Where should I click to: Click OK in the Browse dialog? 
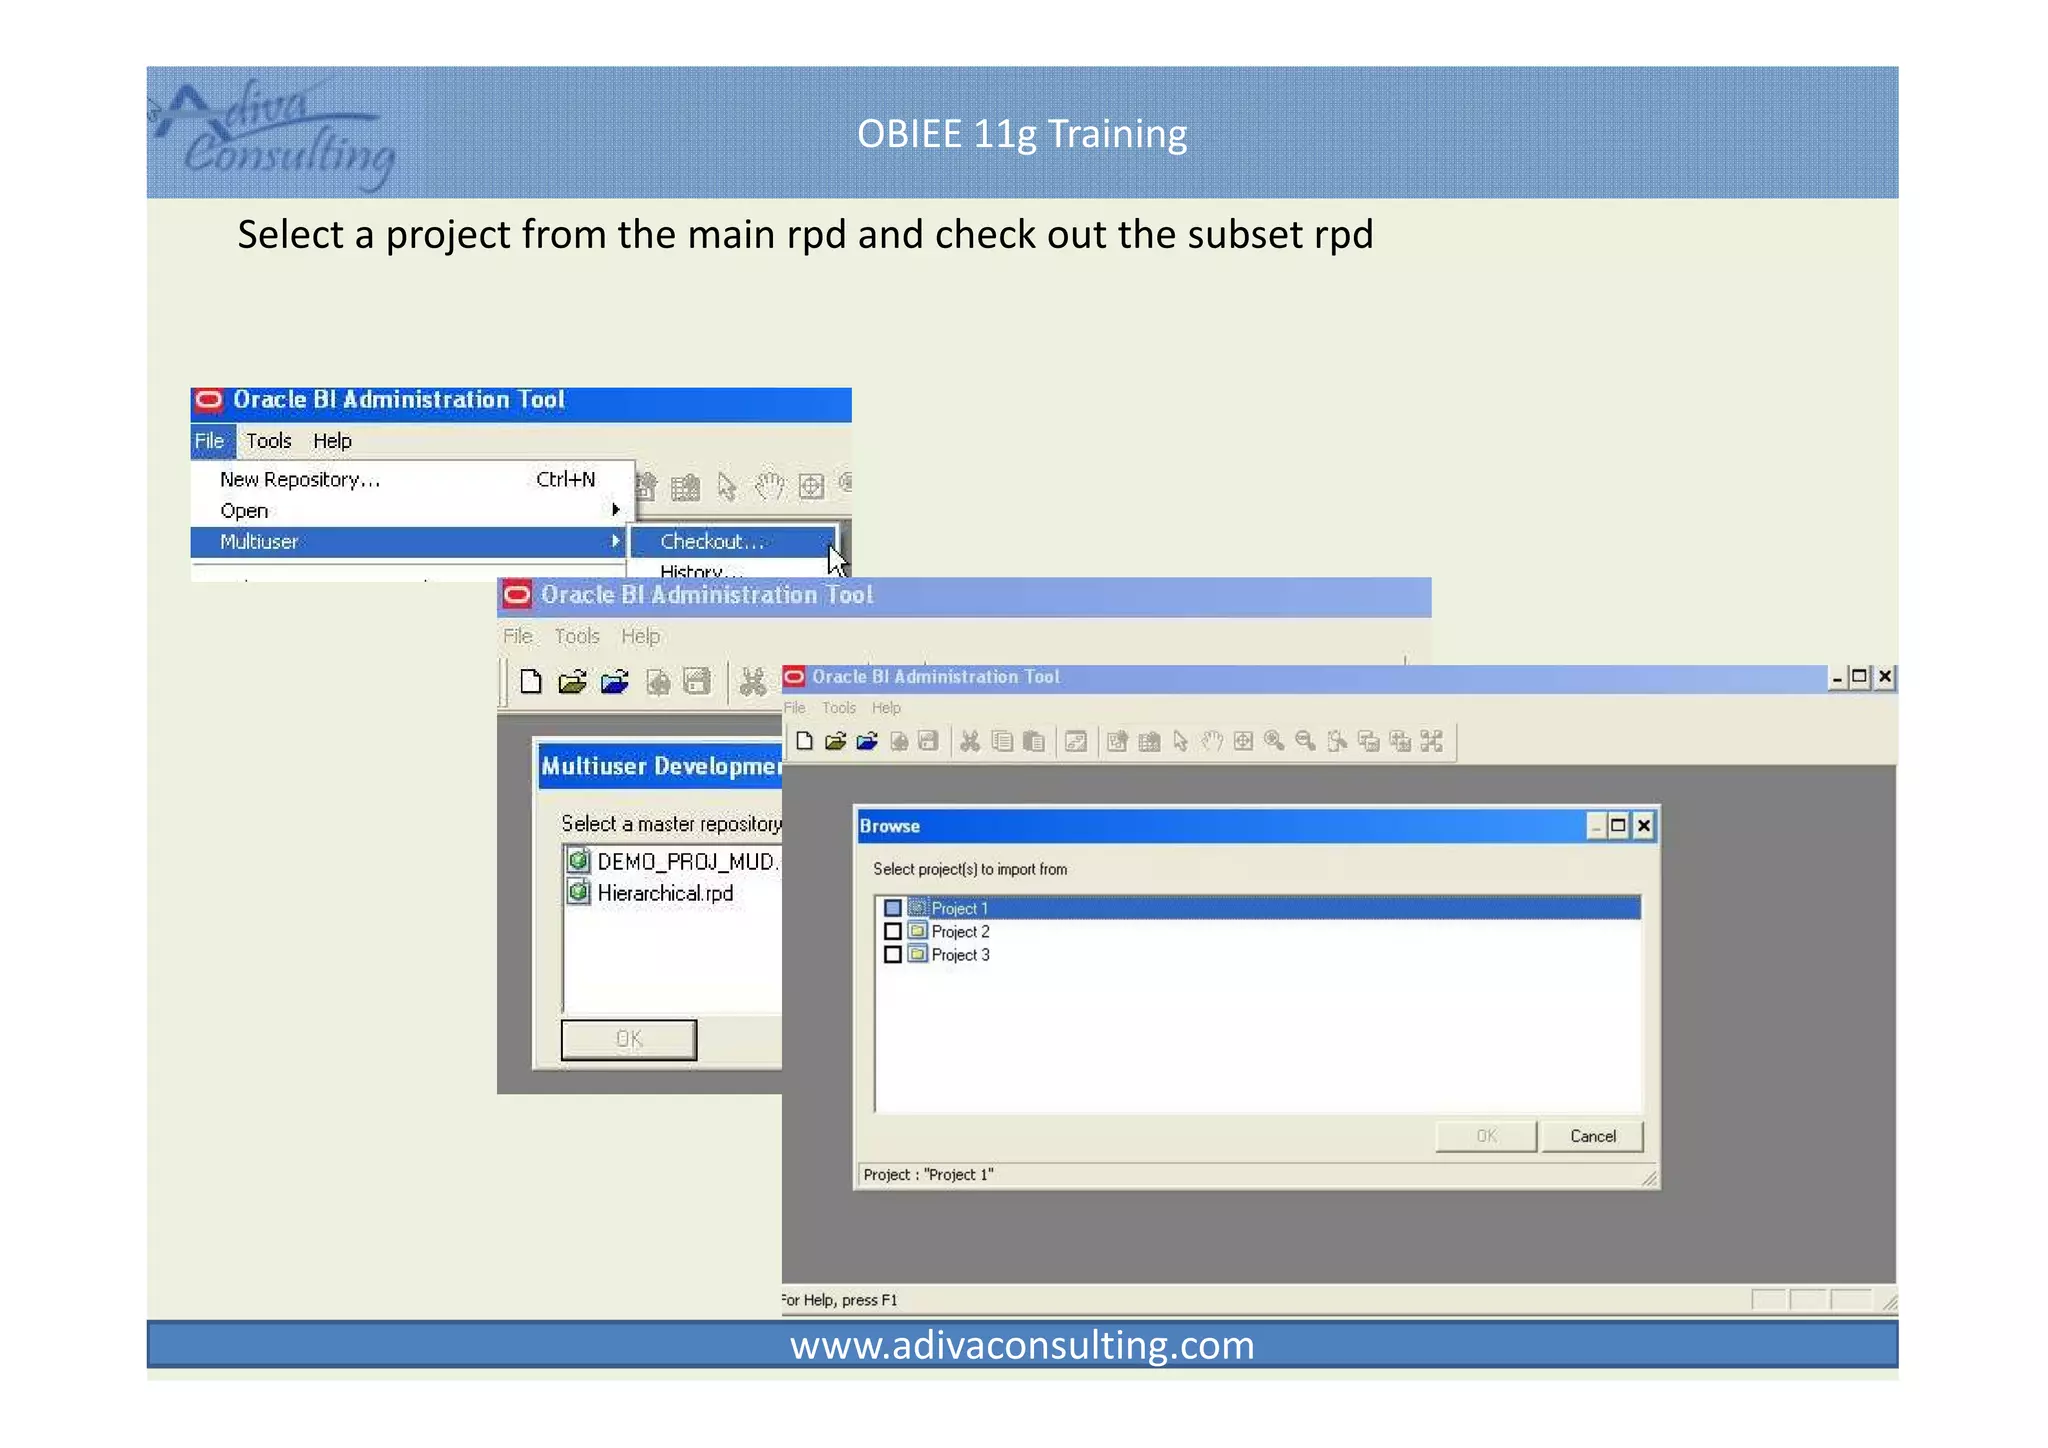point(1486,1136)
